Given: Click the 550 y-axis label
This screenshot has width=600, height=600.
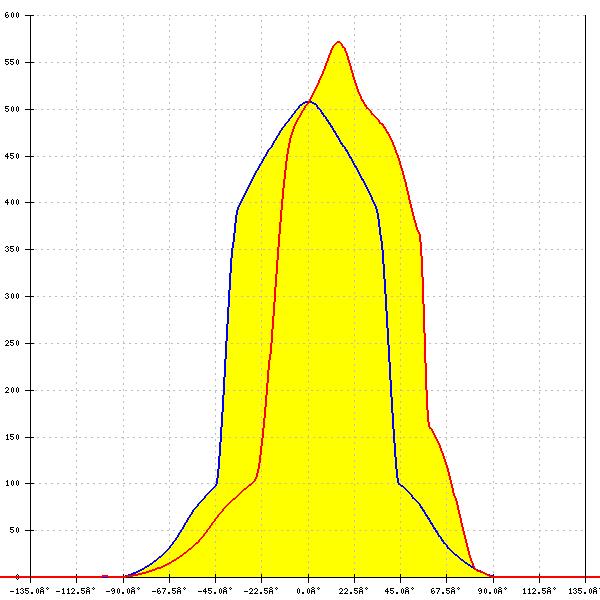Looking at the screenshot, I should coord(12,62).
